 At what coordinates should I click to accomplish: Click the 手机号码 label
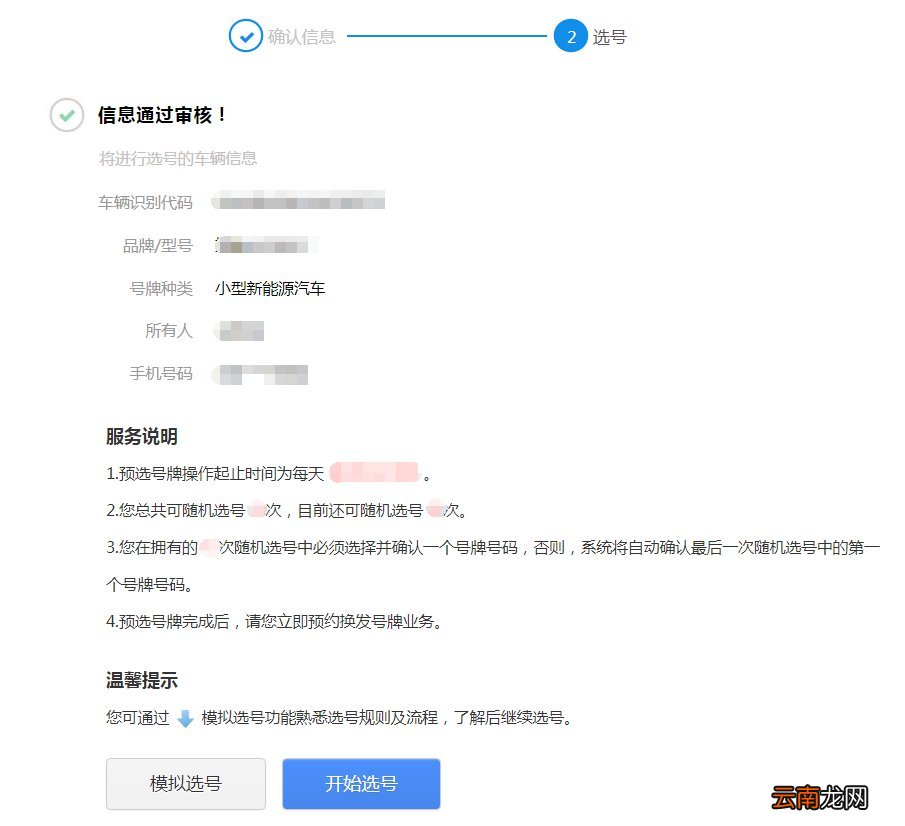point(161,373)
